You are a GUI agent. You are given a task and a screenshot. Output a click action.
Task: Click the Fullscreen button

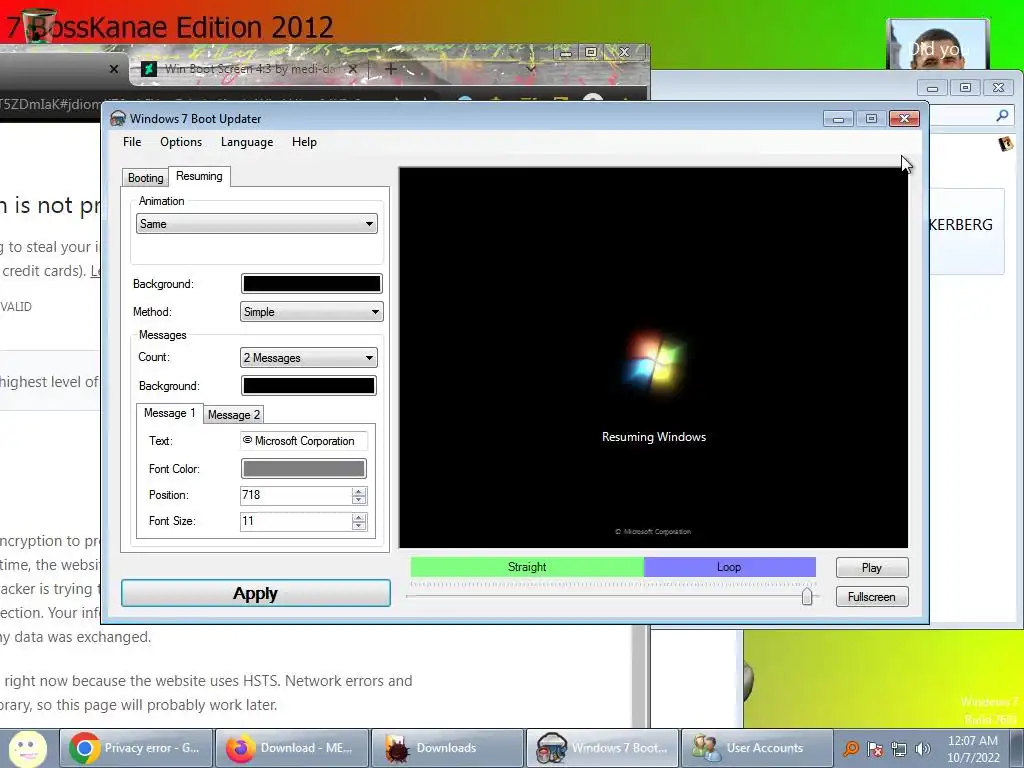(872, 597)
